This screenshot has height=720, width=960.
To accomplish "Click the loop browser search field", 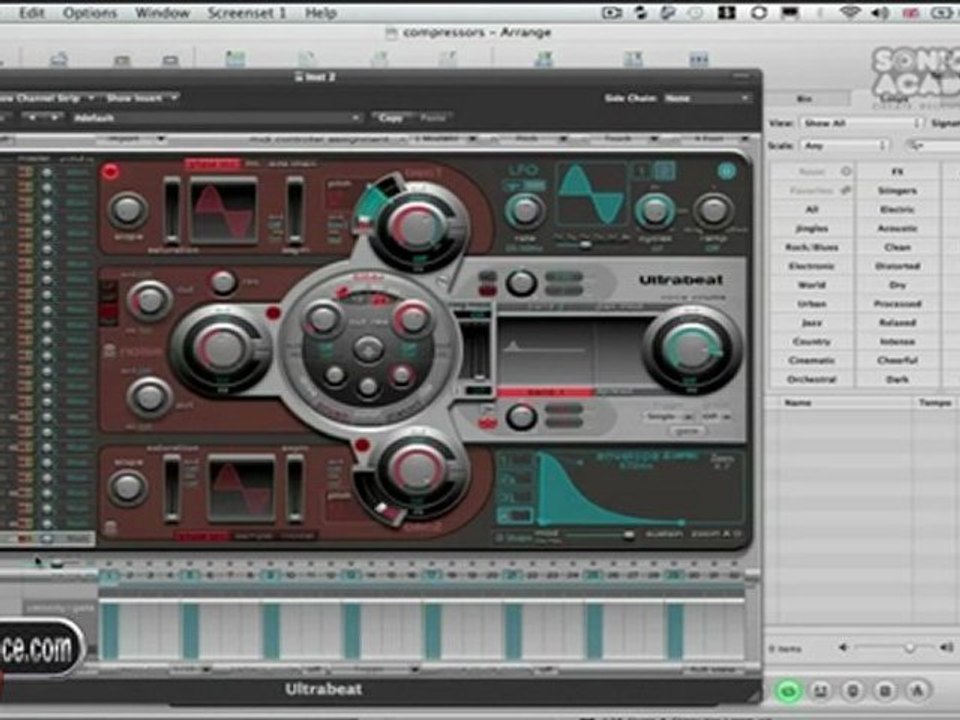I will tap(933, 146).
